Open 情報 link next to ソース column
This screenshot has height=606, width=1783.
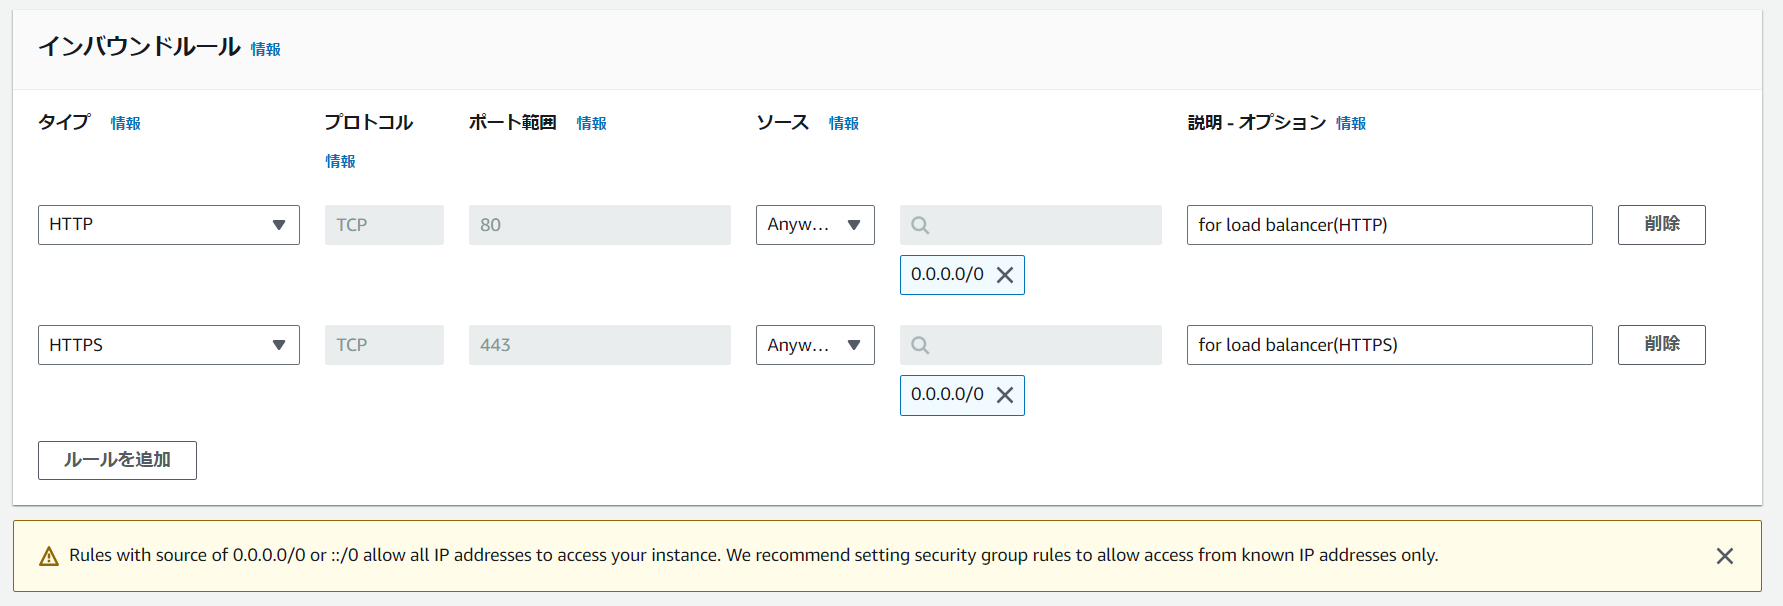(x=843, y=123)
